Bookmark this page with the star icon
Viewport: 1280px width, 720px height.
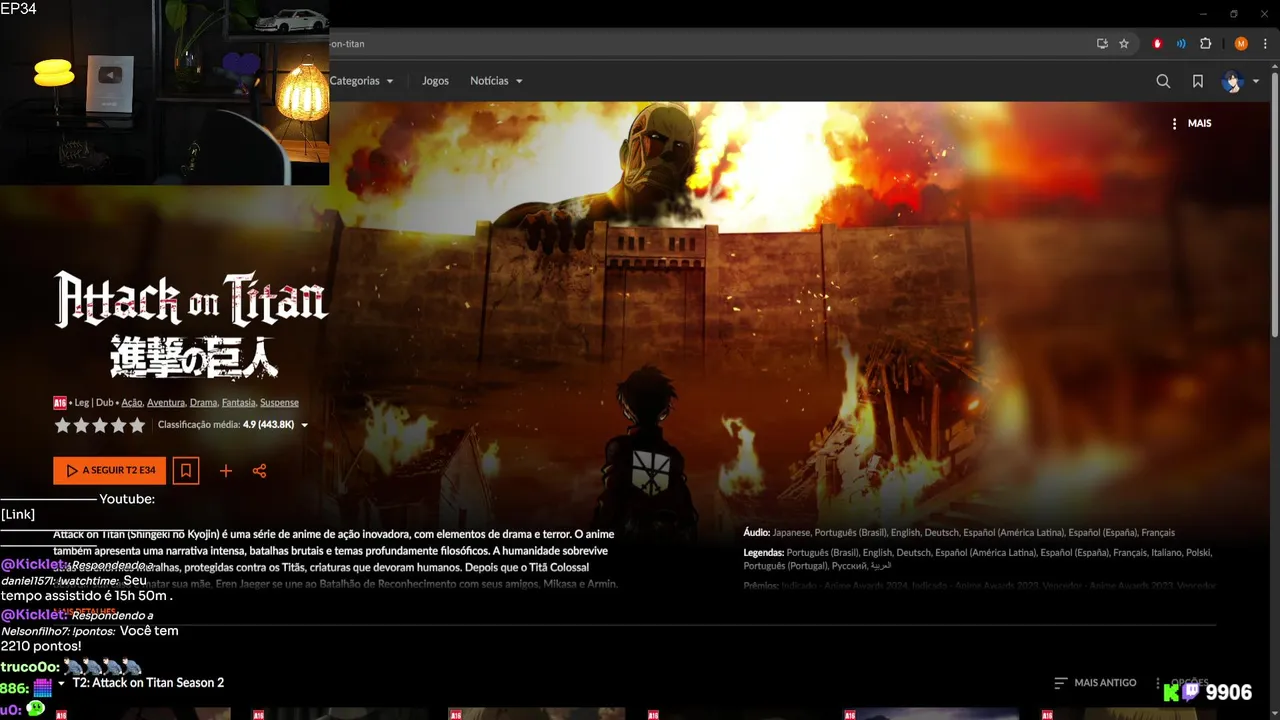1124,44
